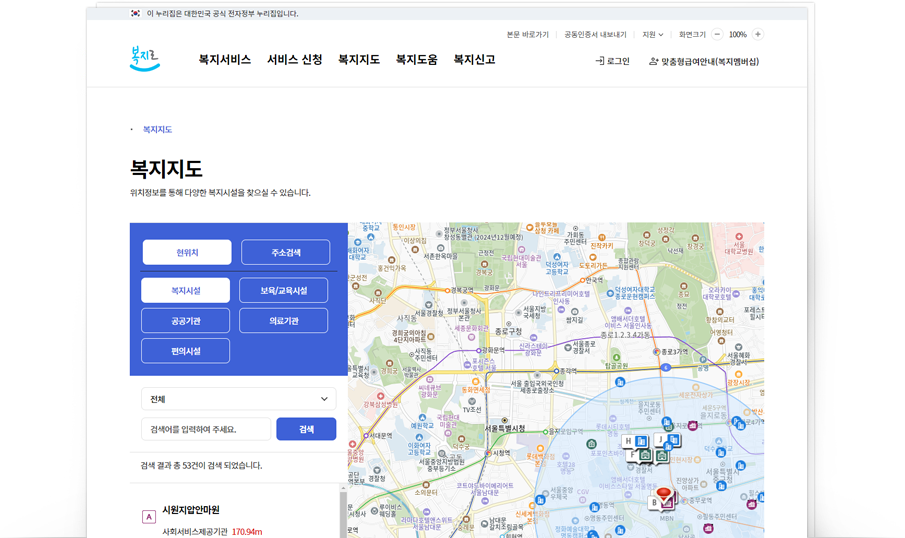
Task: Click the 검색어를 입력하여 주세요 input field
Action: coord(206,429)
